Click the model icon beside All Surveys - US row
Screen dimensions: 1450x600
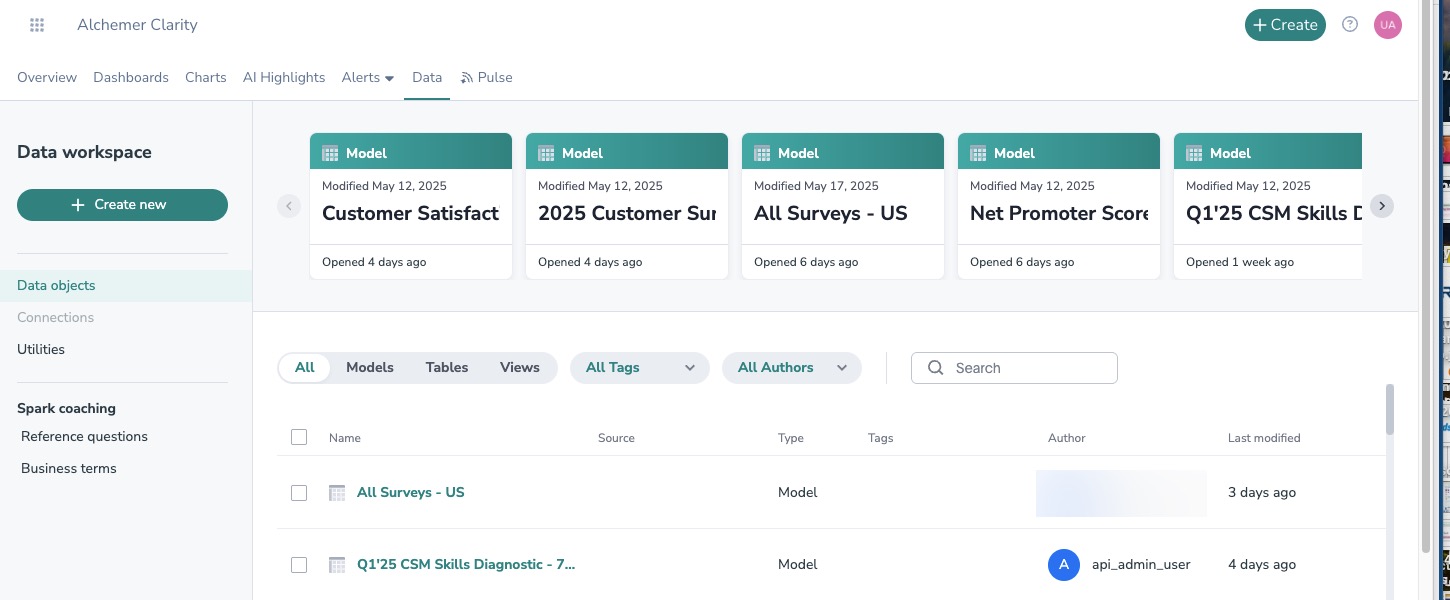click(x=337, y=493)
